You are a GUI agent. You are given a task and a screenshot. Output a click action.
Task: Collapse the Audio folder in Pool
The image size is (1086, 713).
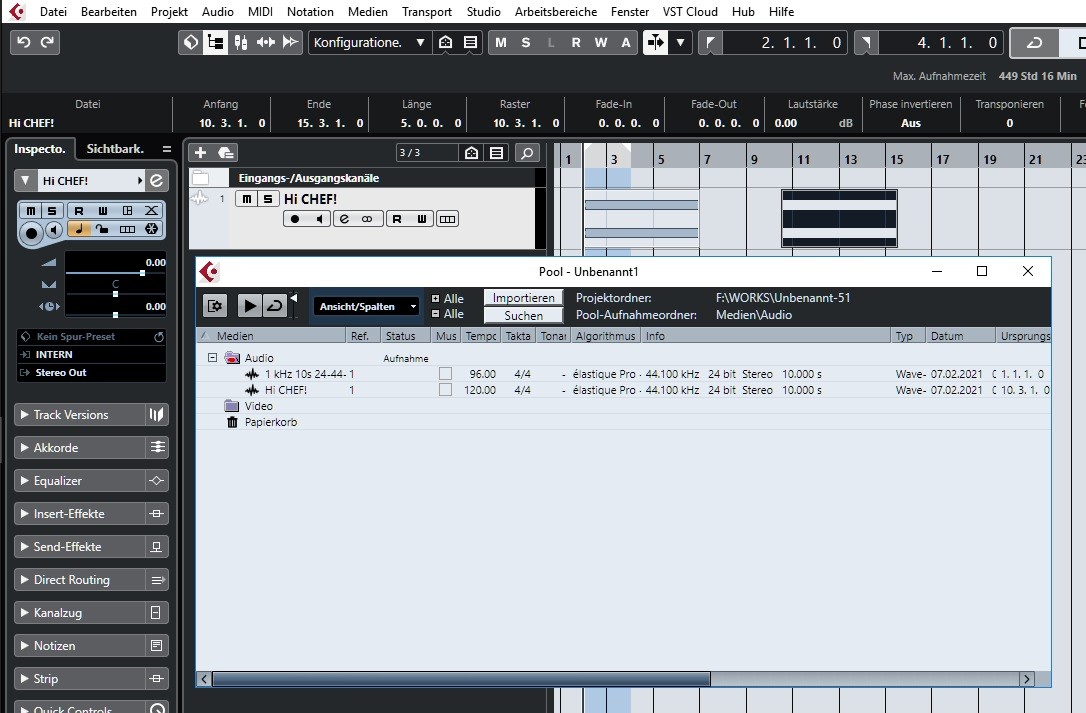click(213, 358)
